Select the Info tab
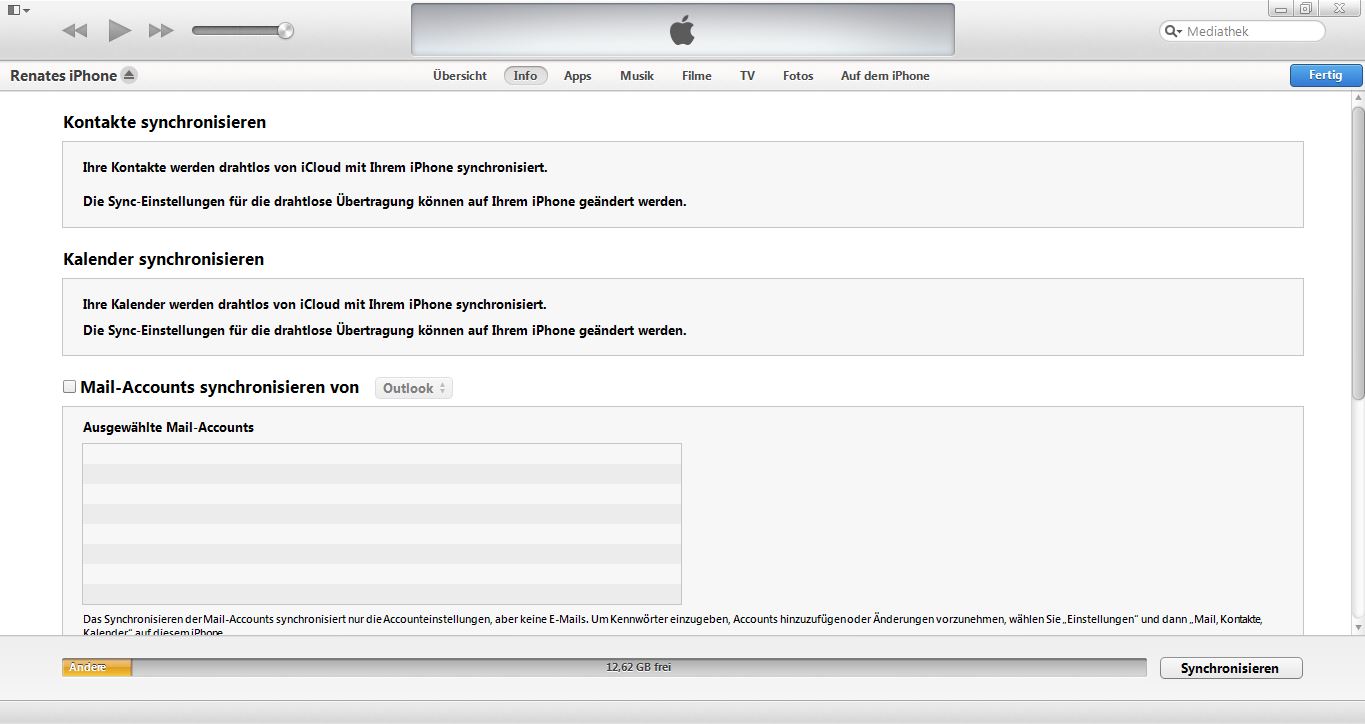The image size is (1365, 724). (x=526, y=76)
